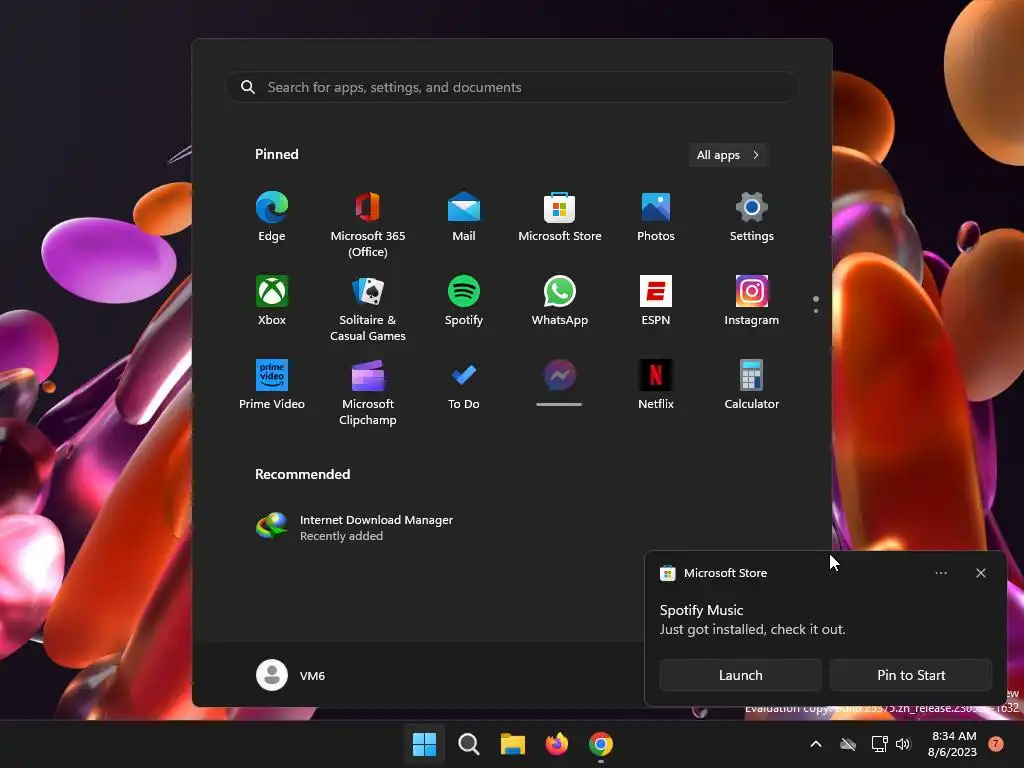This screenshot has height=768, width=1024.
Task: Open Solitaire & Casual Games
Action: point(368,308)
